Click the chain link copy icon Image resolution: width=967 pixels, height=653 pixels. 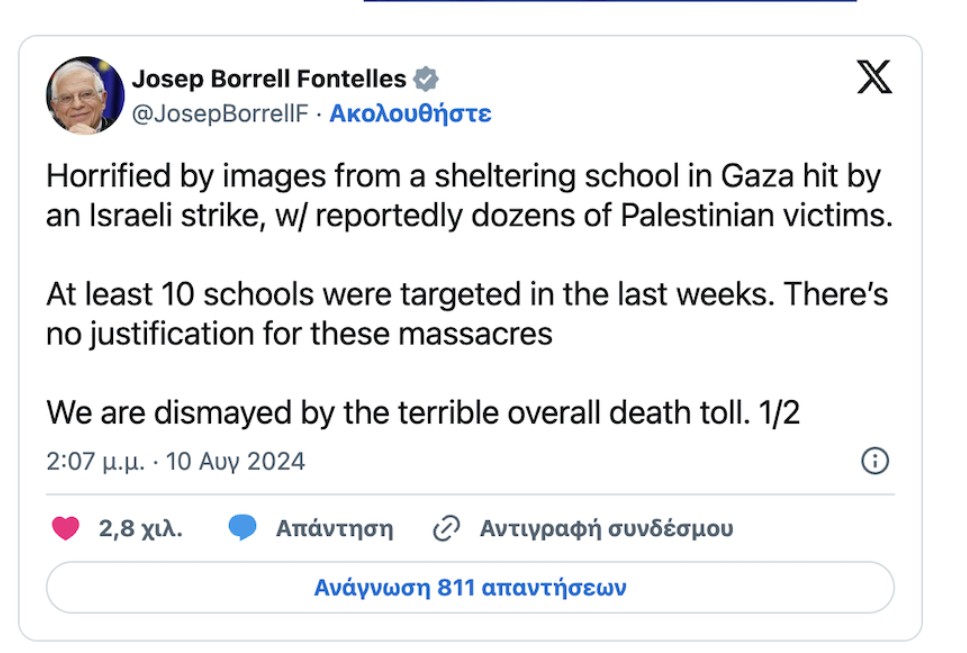pyautogui.click(x=446, y=528)
